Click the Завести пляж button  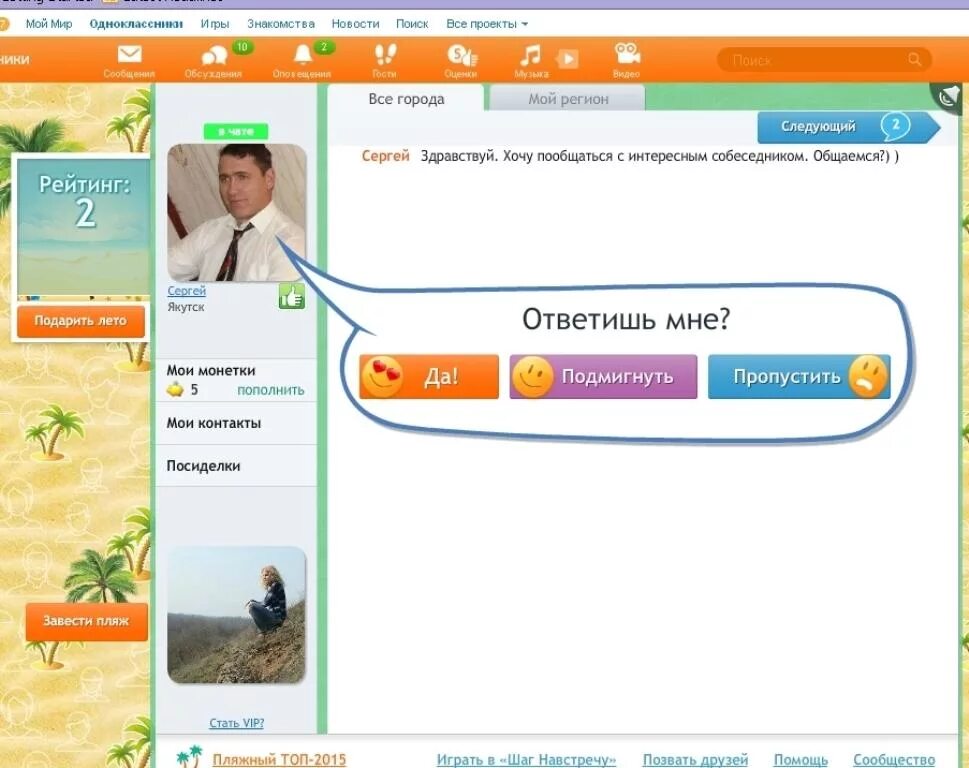coord(87,621)
